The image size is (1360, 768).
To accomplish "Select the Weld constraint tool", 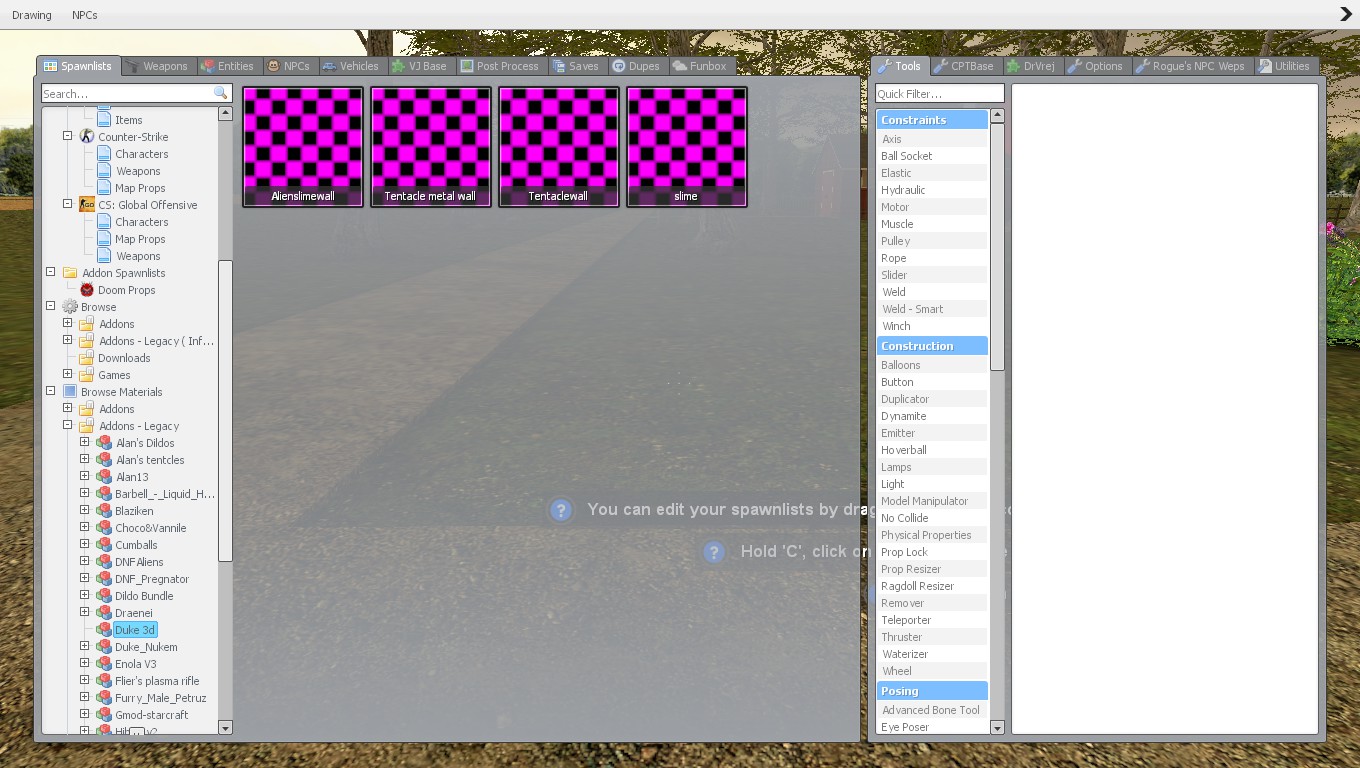I will click(x=932, y=292).
